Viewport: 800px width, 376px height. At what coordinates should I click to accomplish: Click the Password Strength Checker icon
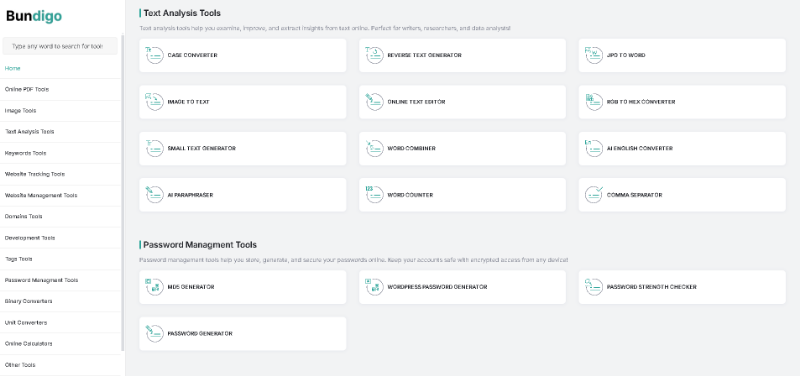tap(594, 287)
